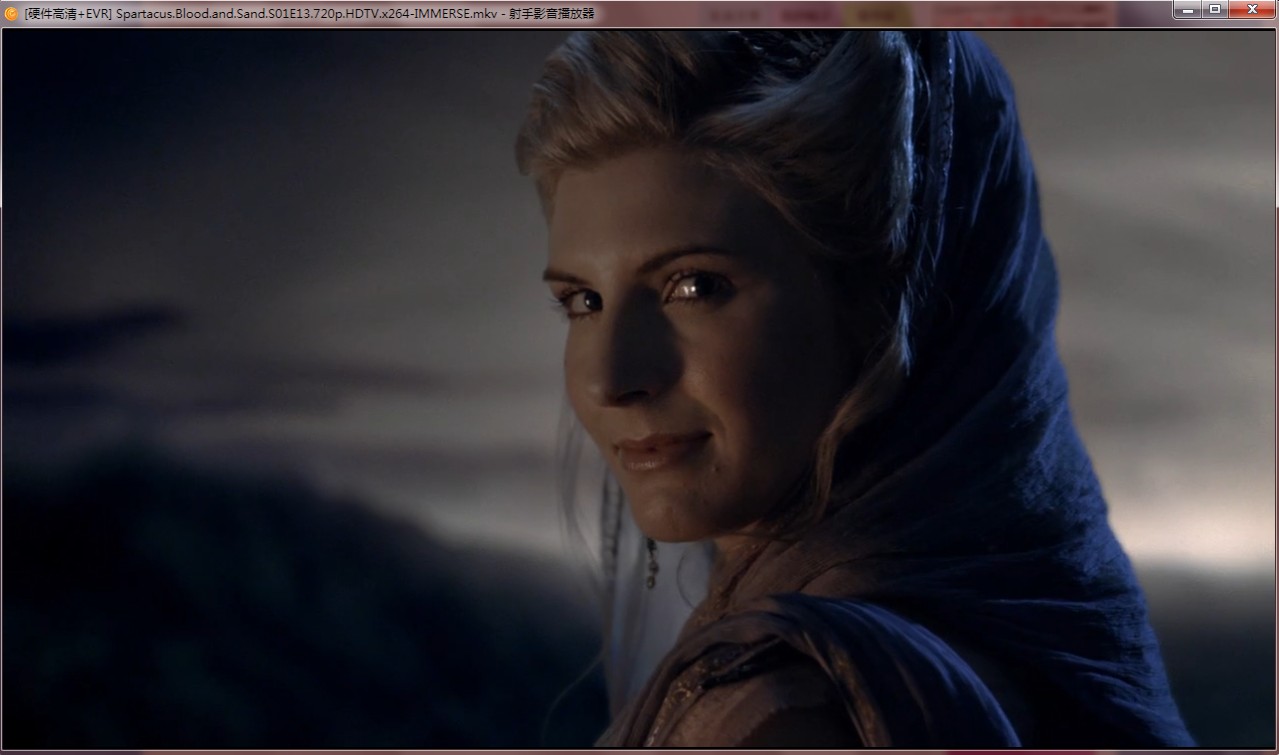Minimize the player window
Viewport: 1279px width, 755px height.
pyautogui.click(x=1187, y=9)
